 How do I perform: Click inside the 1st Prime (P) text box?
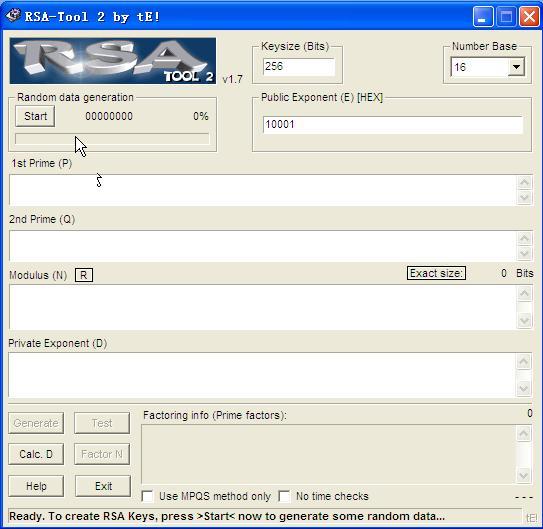pyautogui.click(x=263, y=190)
